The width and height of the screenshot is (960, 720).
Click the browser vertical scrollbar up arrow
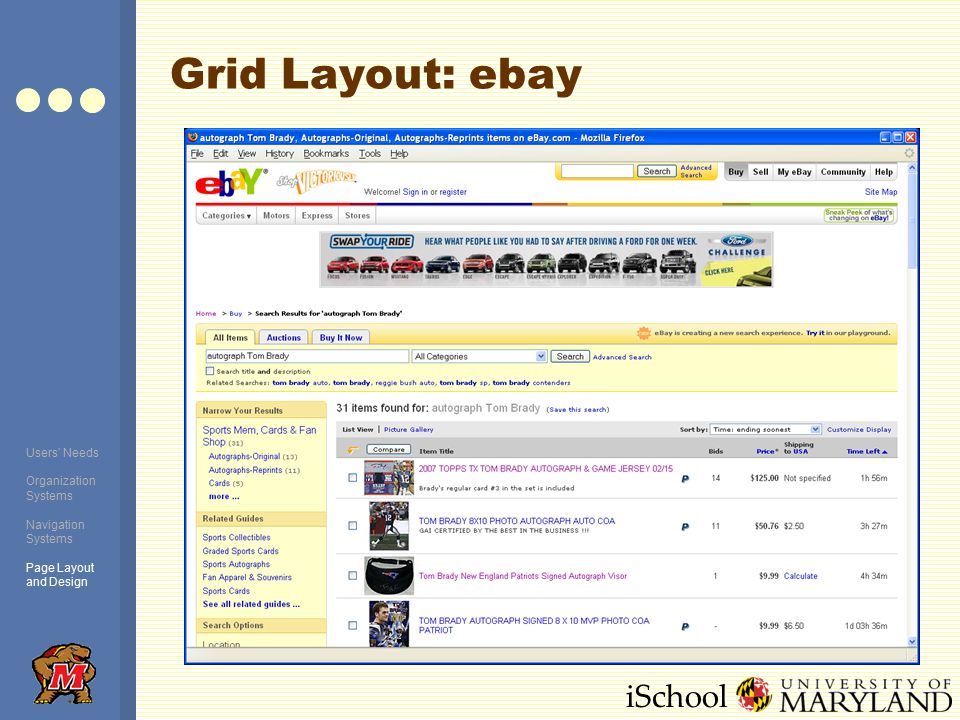coord(912,168)
